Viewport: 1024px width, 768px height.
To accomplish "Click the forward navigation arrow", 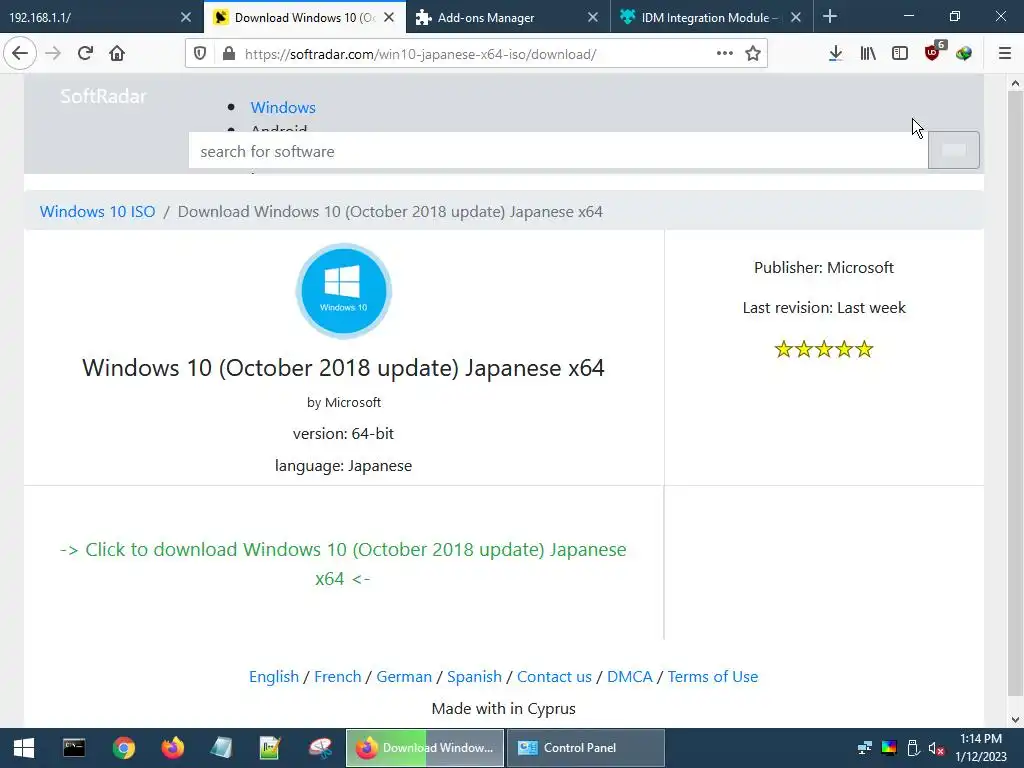I will [x=53, y=54].
